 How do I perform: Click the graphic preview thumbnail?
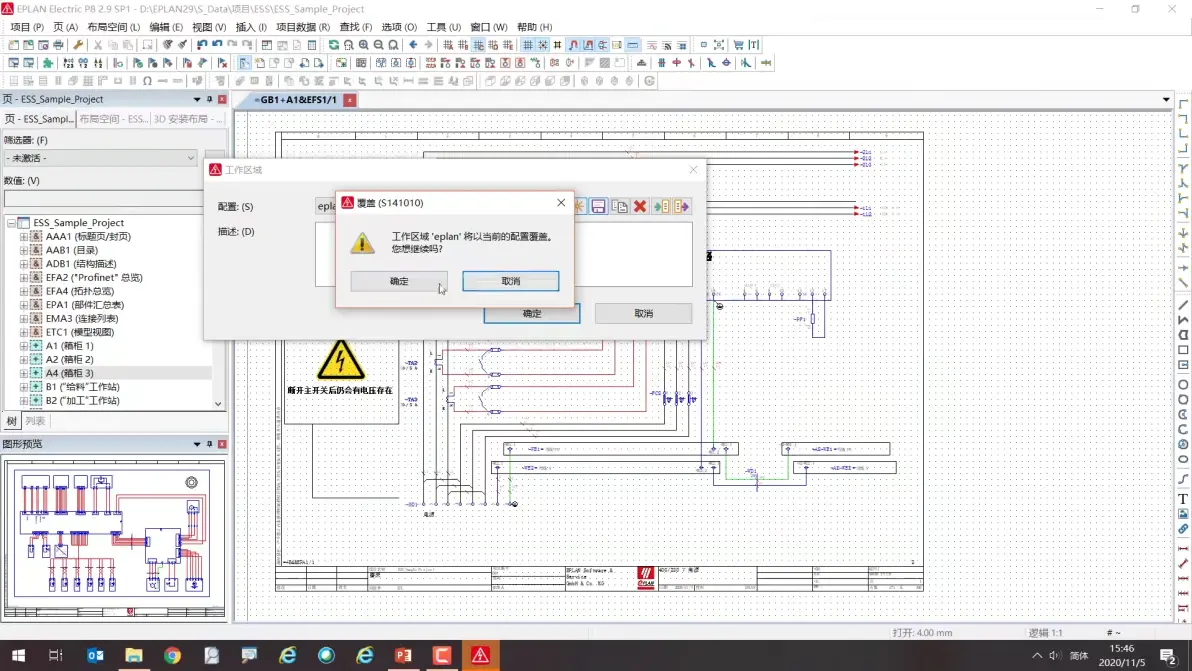[x=114, y=539]
